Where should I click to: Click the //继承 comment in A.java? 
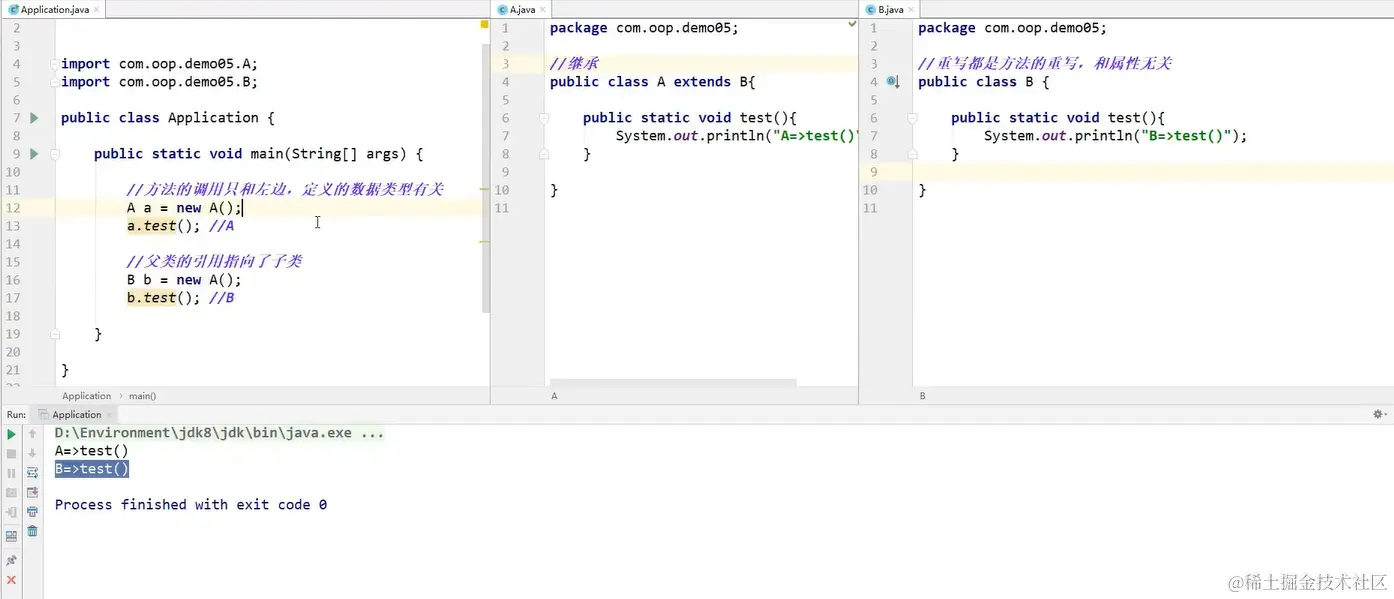point(574,63)
